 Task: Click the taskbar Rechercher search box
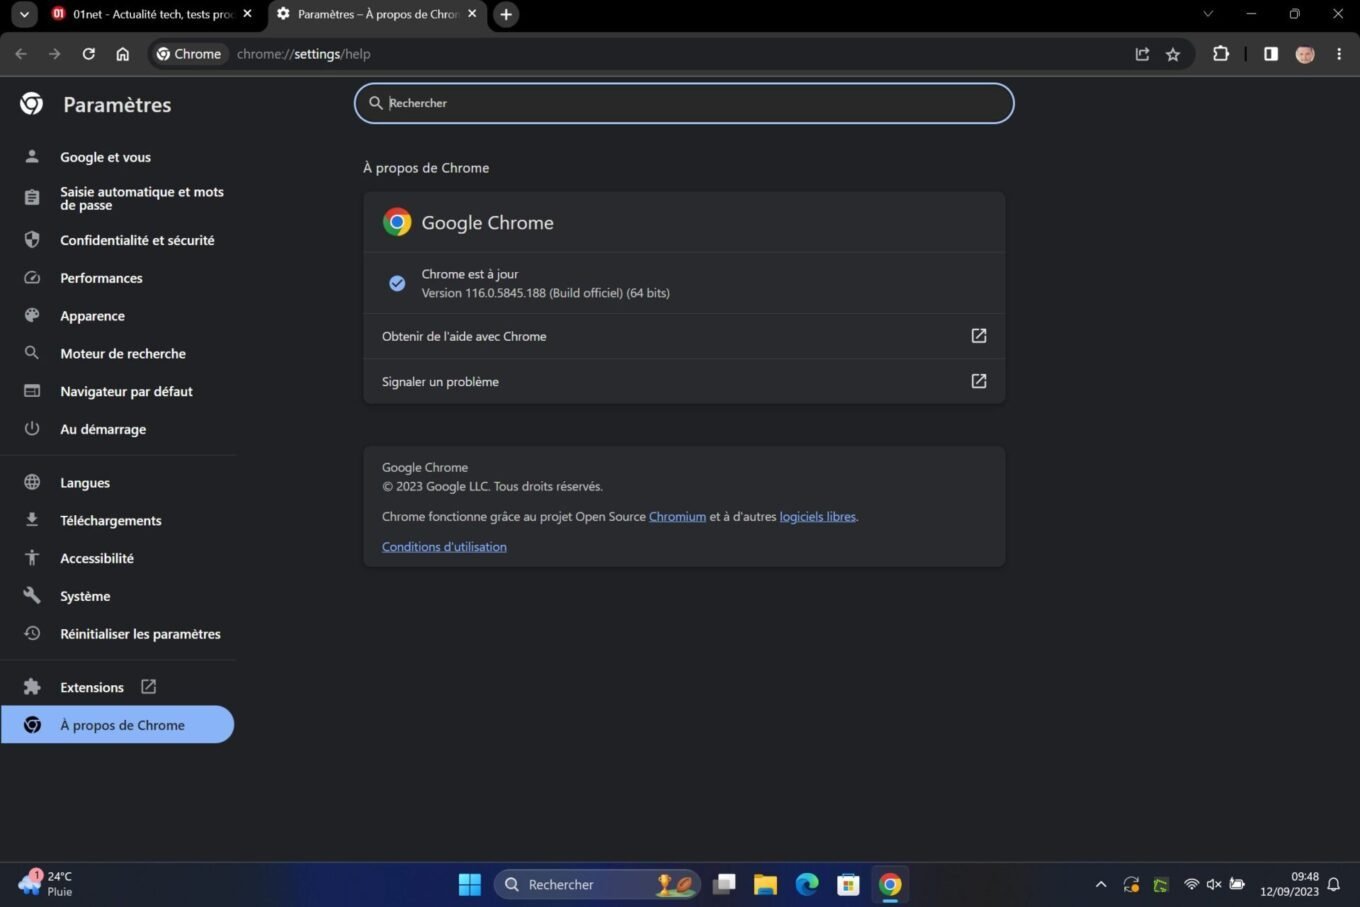597,884
